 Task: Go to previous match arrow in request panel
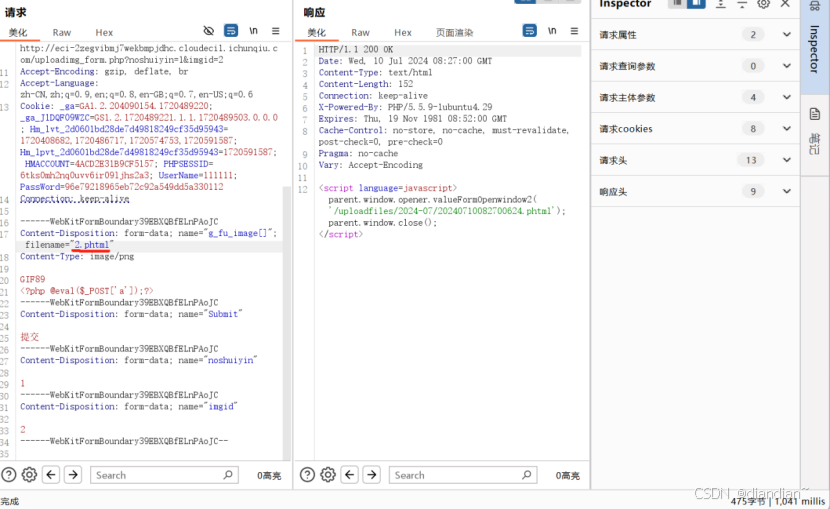[51, 475]
